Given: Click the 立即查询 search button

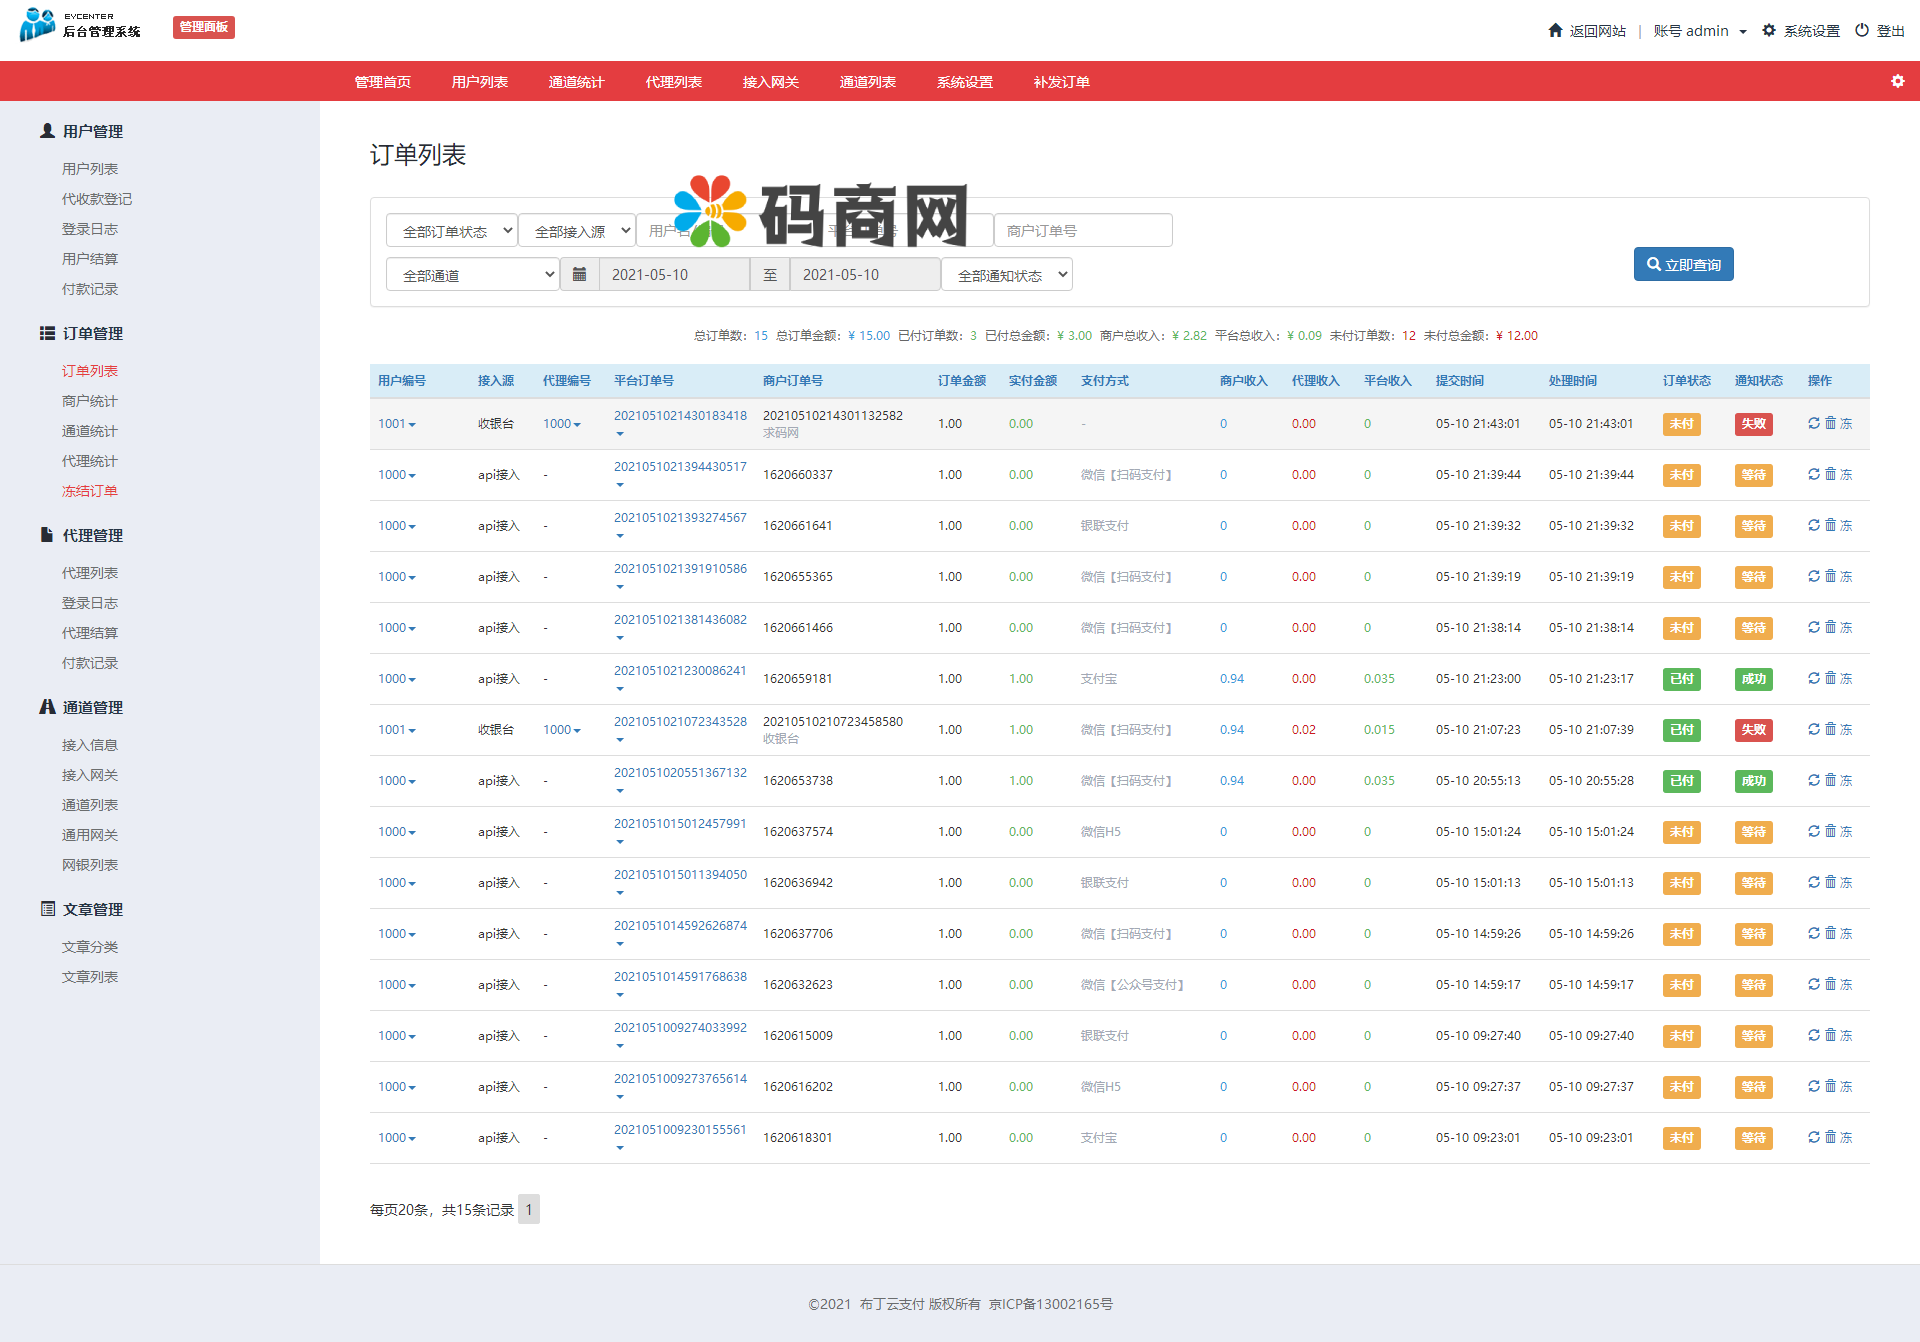Looking at the screenshot, I should [x=1683, y=264].
